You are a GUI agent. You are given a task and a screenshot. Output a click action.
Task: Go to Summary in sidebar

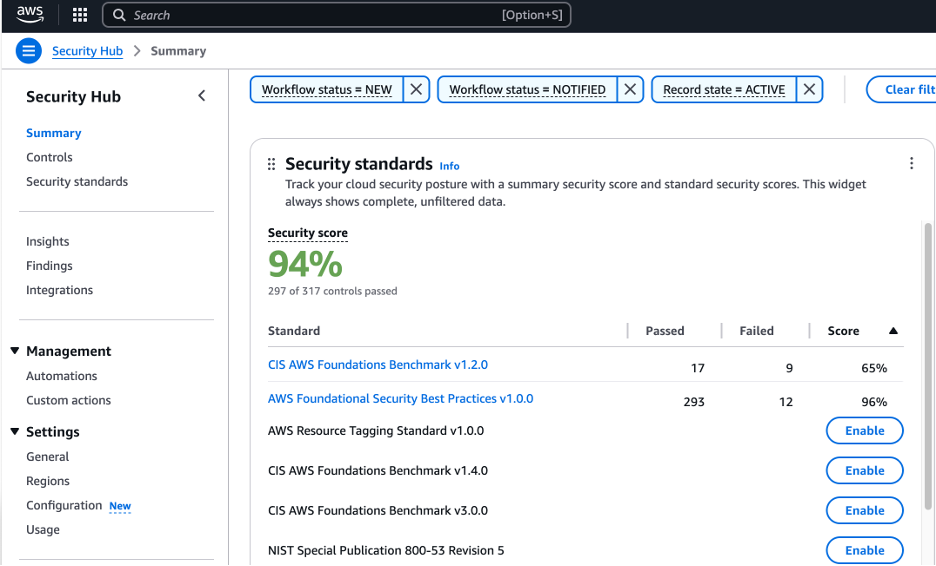tap(54, 133)
